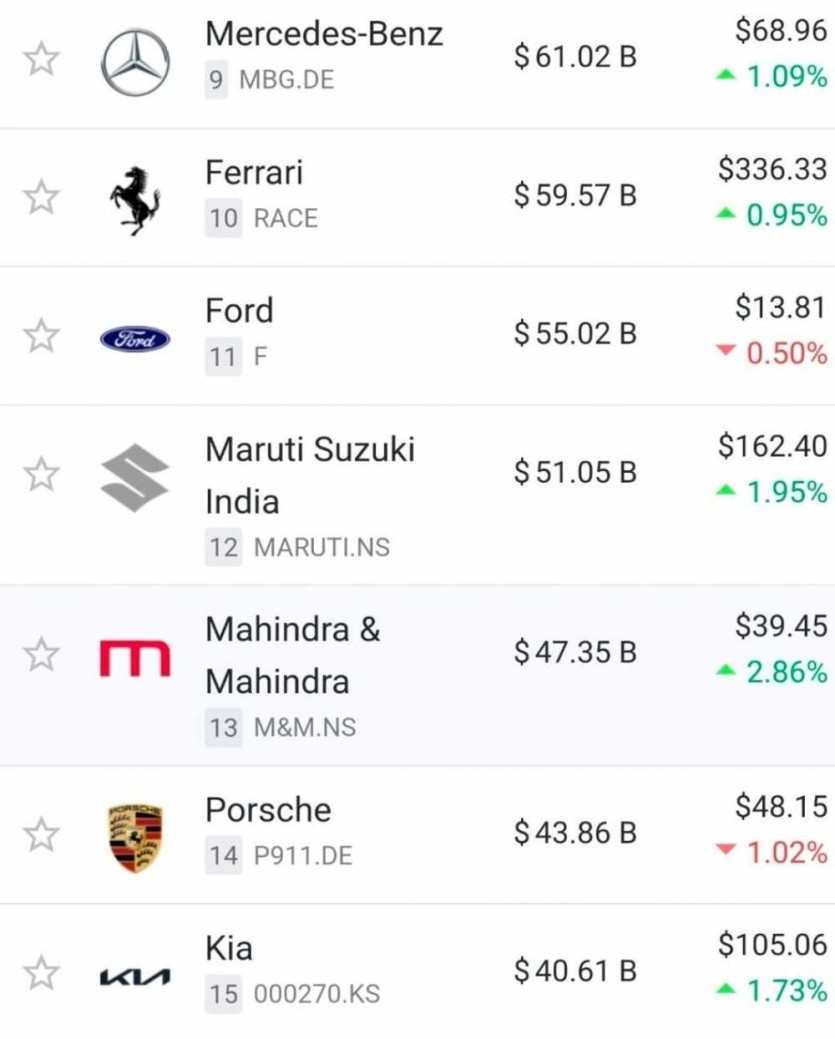
Task: Click the Maruti Suzuki logo
Action: click(135, 478)
